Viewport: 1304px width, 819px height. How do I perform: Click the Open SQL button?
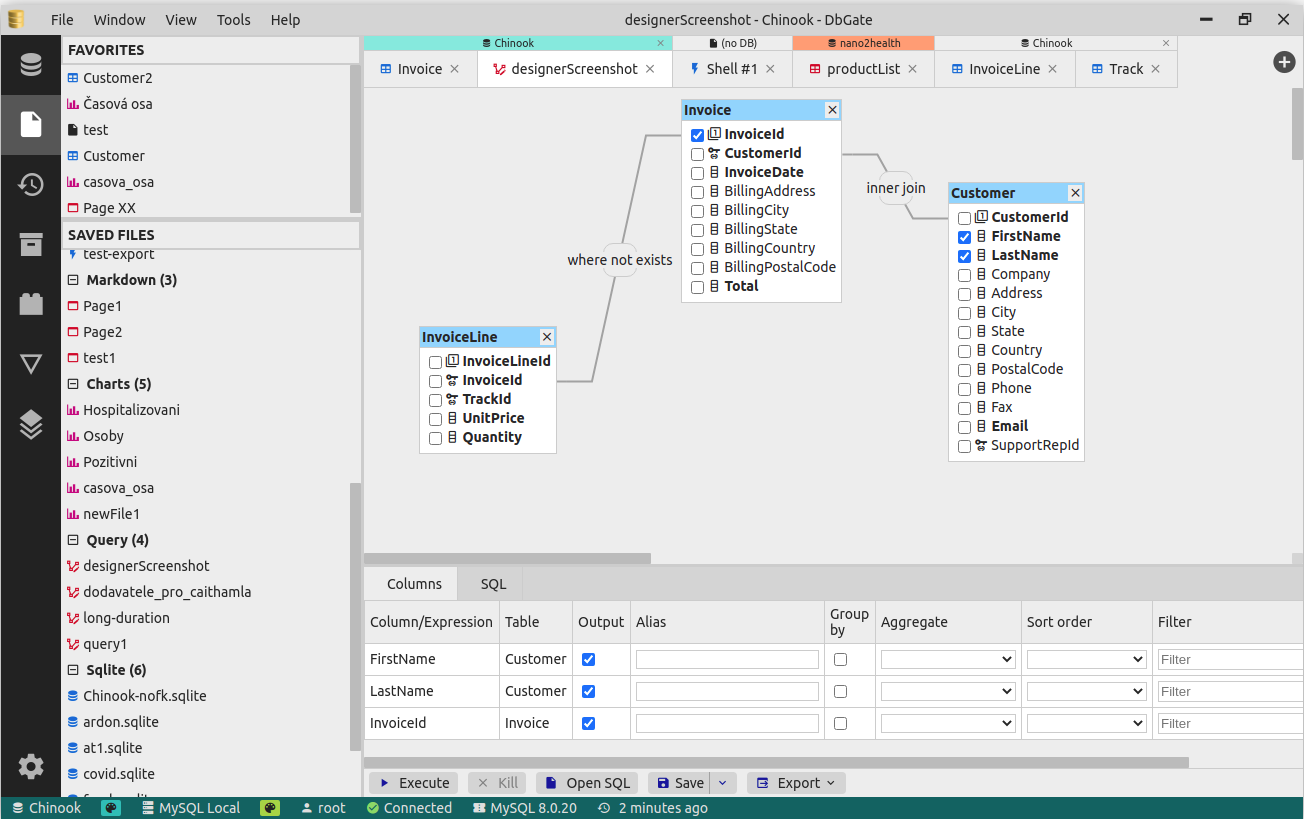point(588,783)
